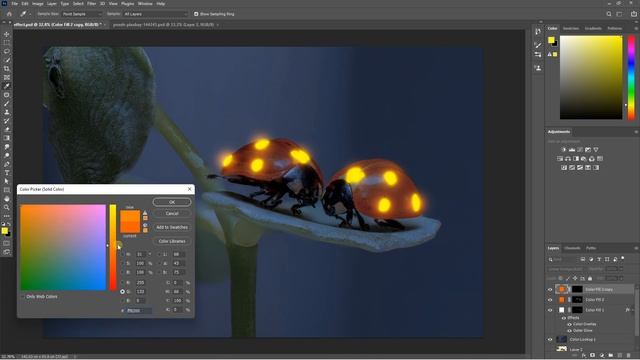Hide the Color Fill 1 layer

tap(550, 310)
